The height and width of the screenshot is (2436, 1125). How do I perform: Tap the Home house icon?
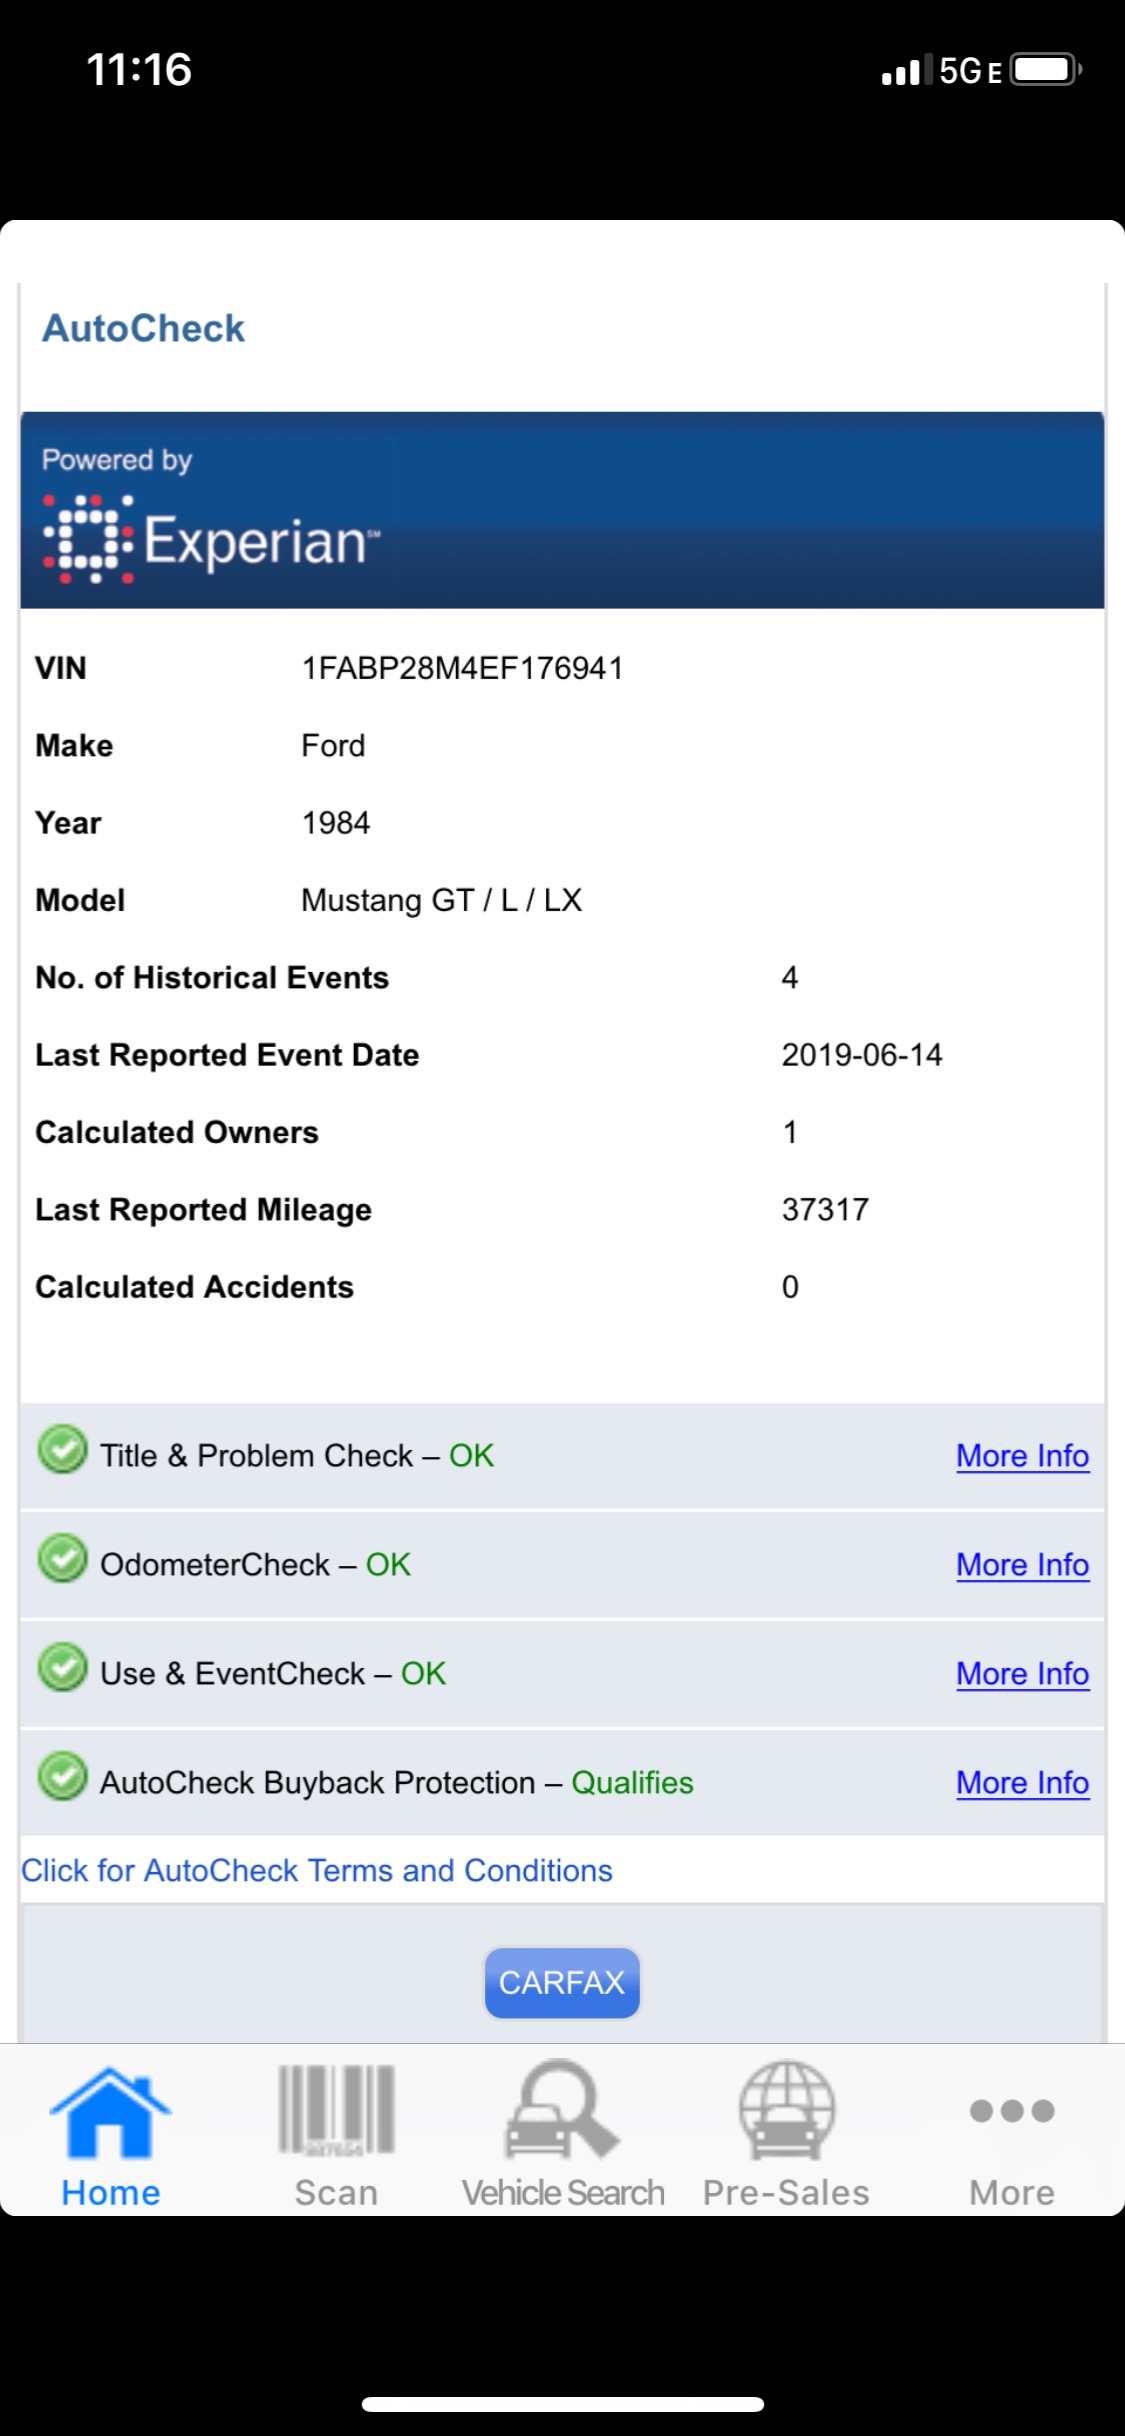(x=110, y=2112)
